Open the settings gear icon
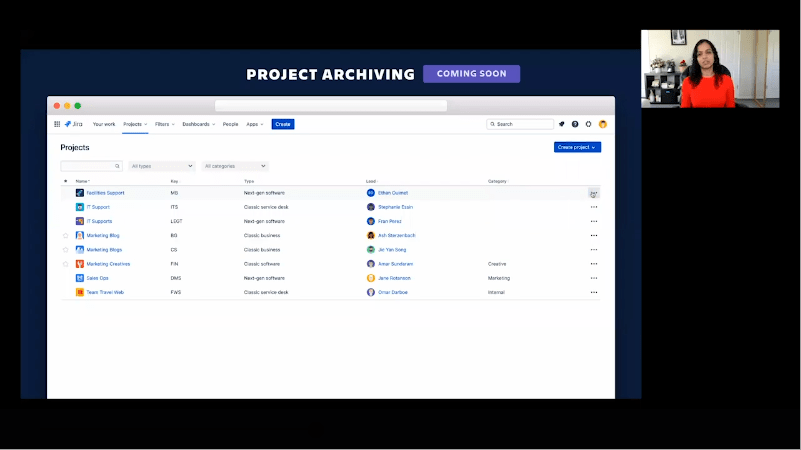This screenshot has height=450, width=801. tap(589, 124)
